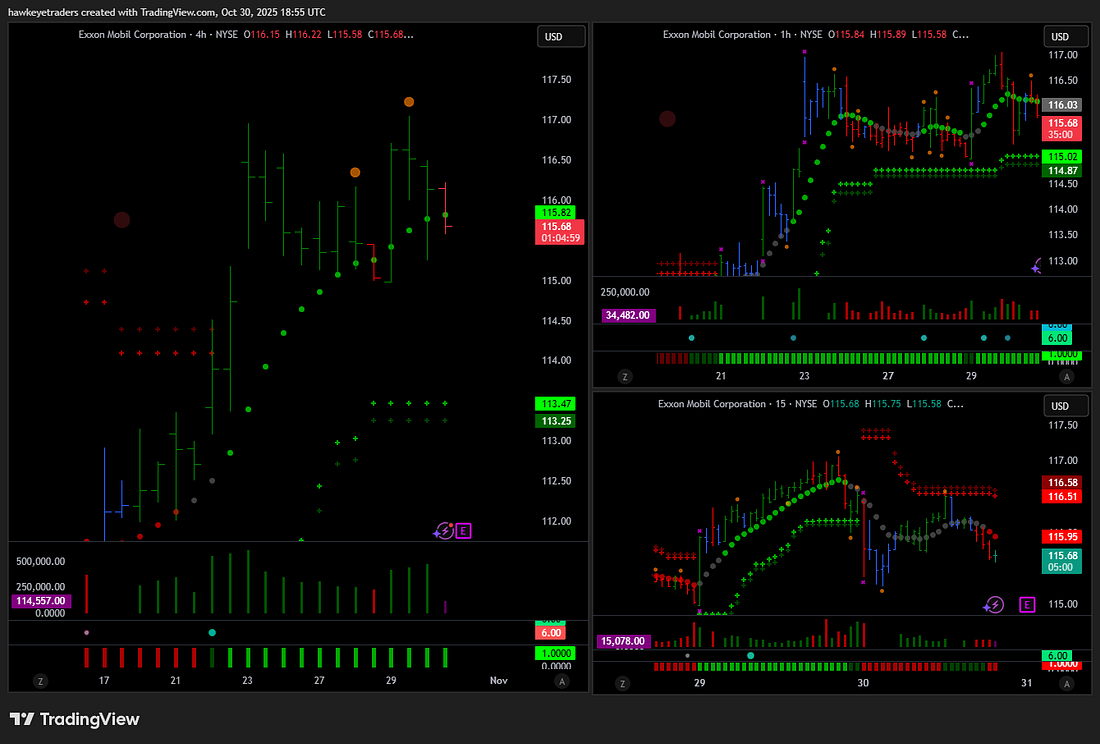Screen dimensions: 1100x744
Task: Open the earnings E marker on the 4h chart
Action: coord(463,531)
